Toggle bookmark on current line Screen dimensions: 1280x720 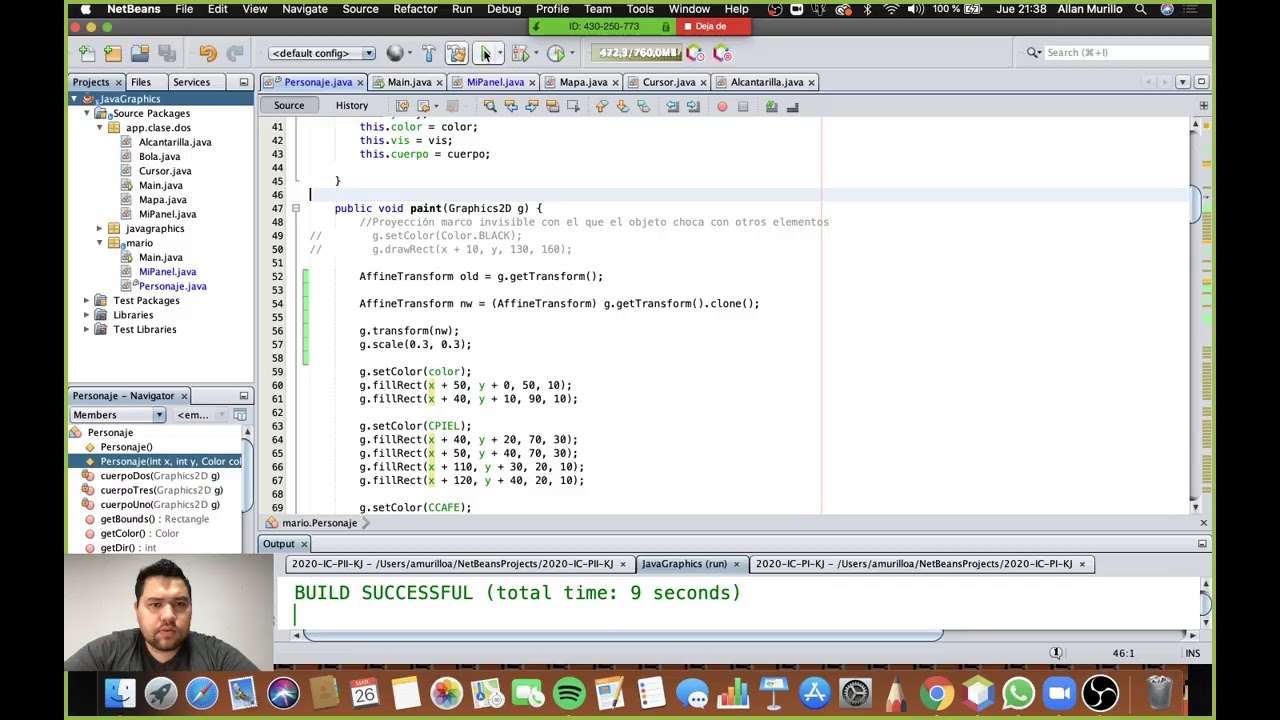[x=643, y=106]
